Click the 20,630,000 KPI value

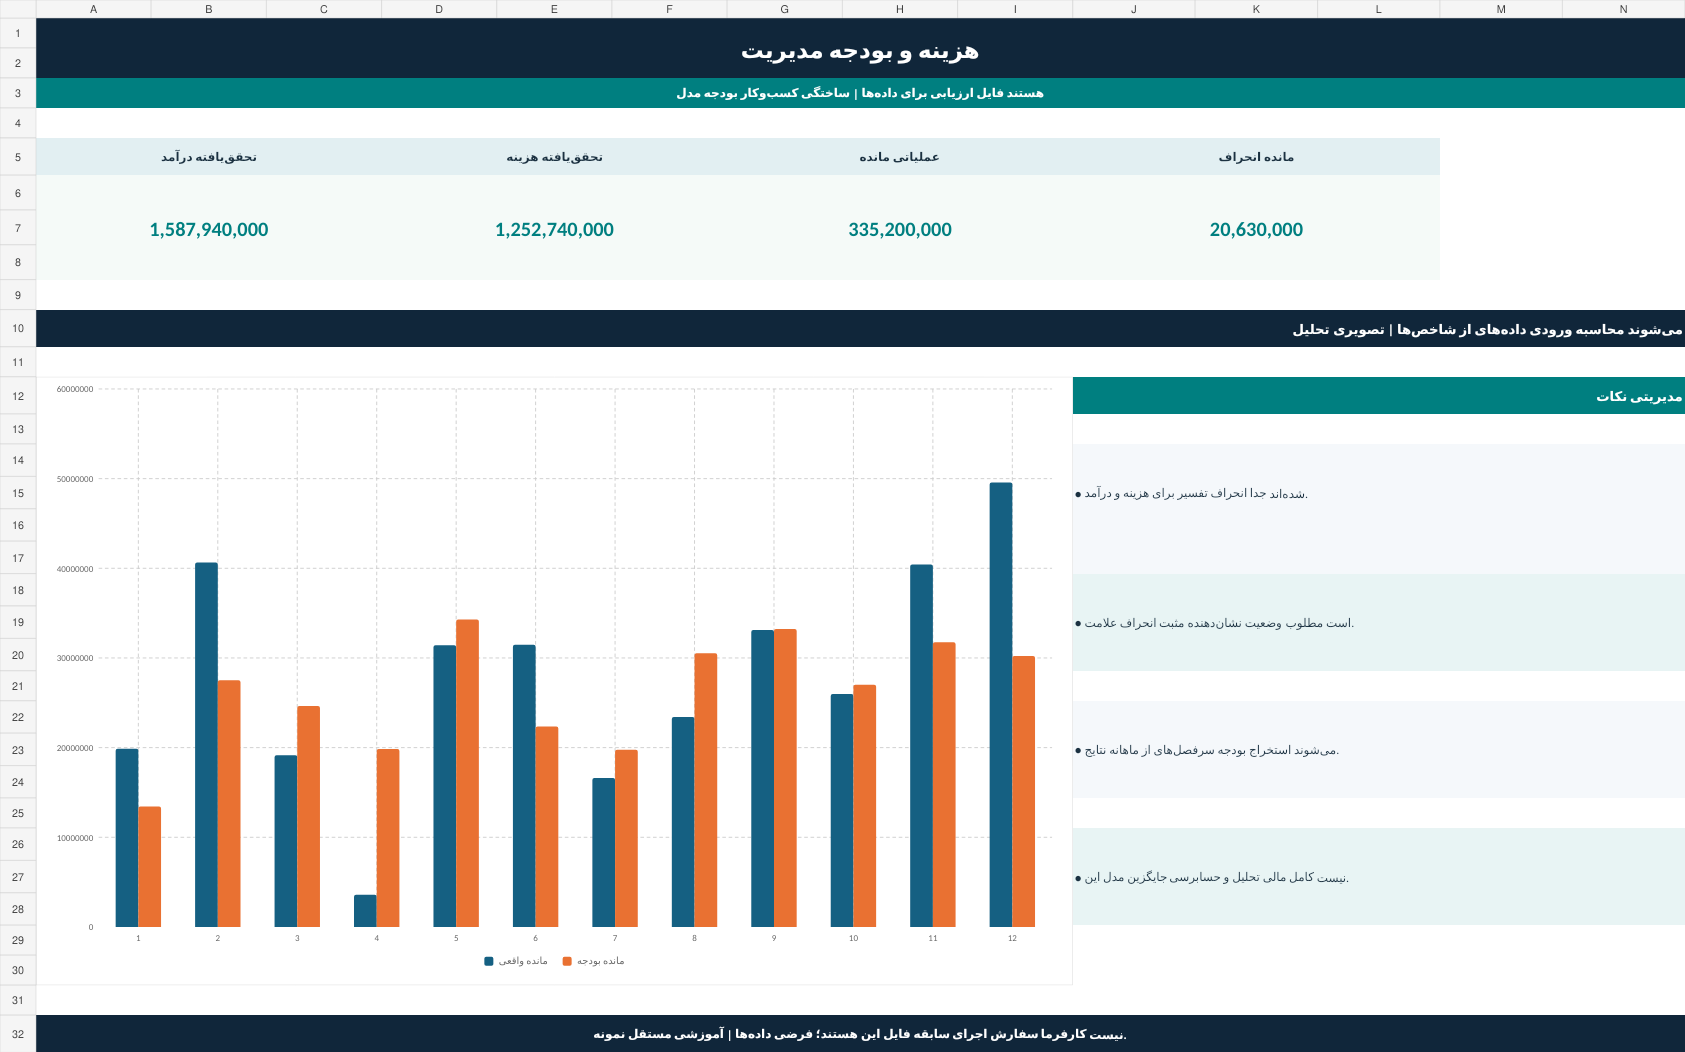[x=1256, y=229]
